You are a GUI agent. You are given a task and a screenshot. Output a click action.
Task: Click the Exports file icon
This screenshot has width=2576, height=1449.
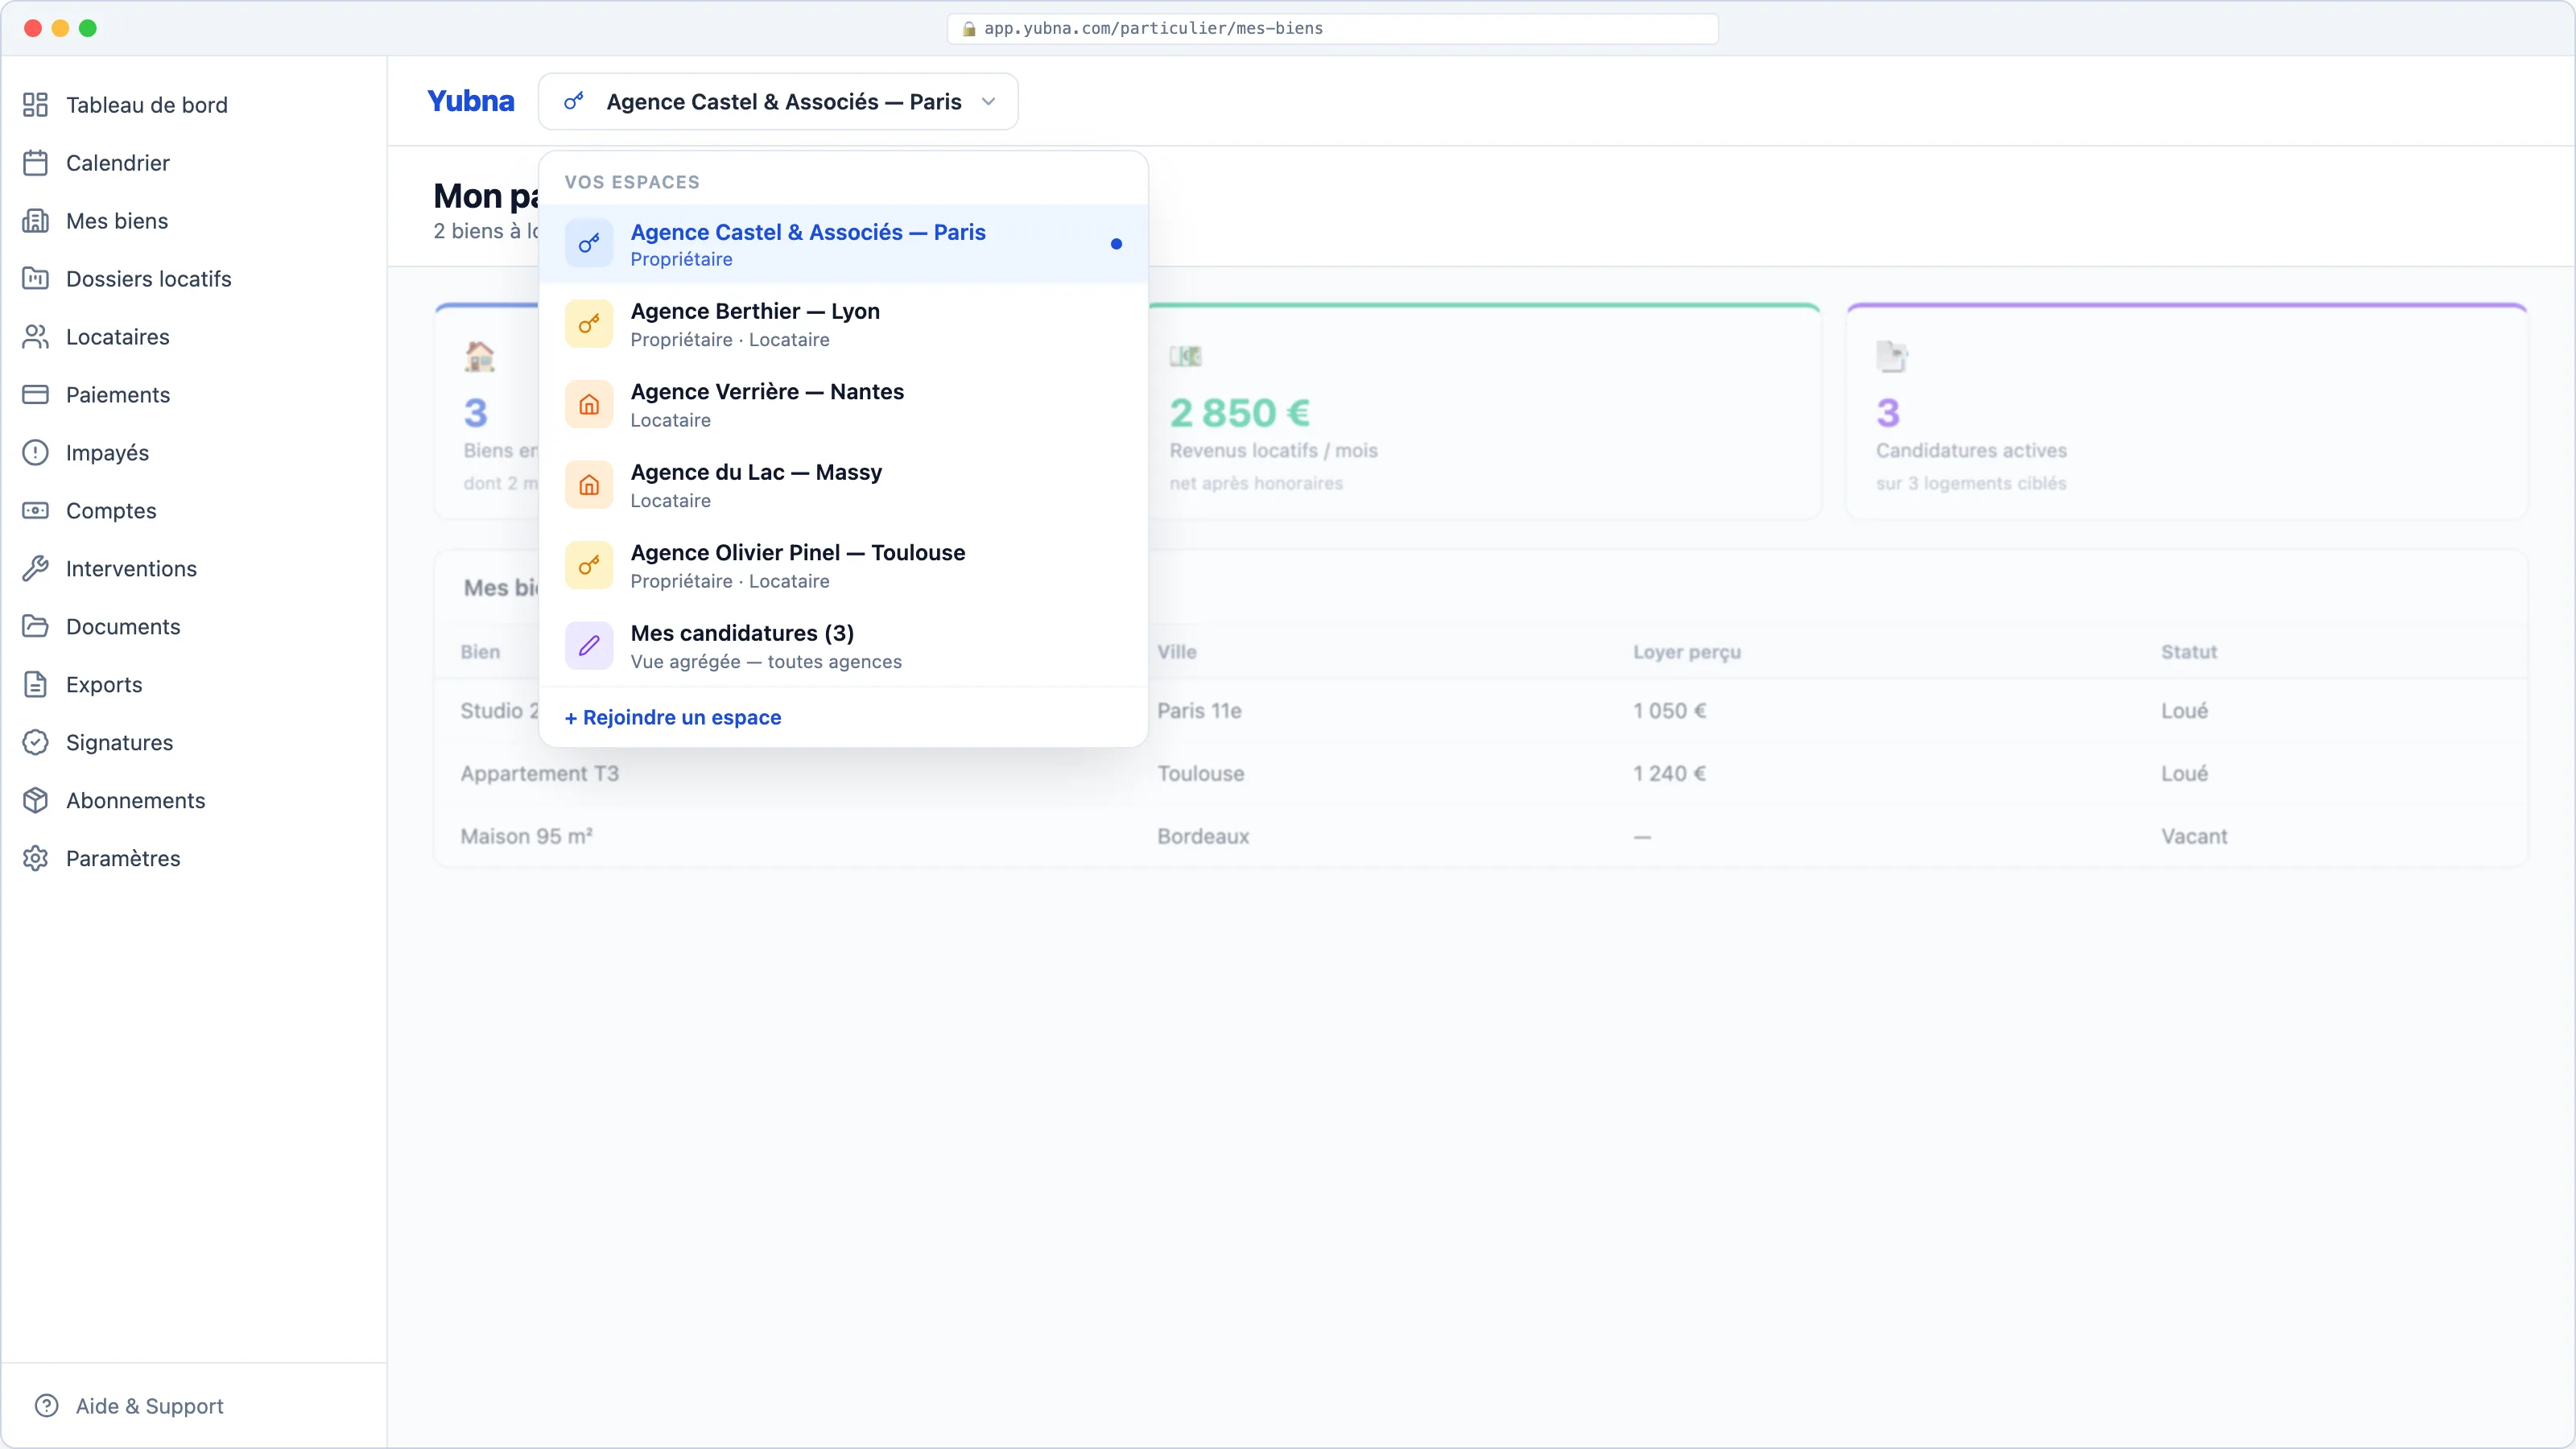(36, 685)
